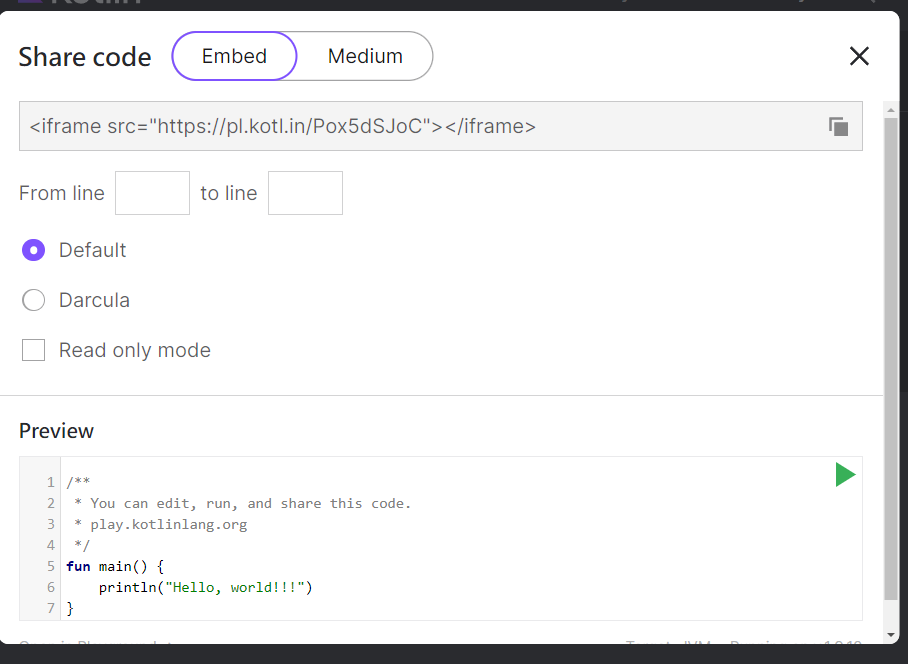This screenshot has height=664, width=908.
Task: Select the Default theme radio button
Action: 34,250
